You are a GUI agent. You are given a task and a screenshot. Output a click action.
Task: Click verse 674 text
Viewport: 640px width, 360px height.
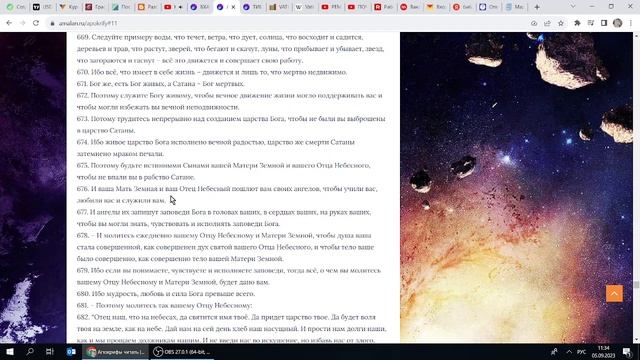[x=216, y=148]
